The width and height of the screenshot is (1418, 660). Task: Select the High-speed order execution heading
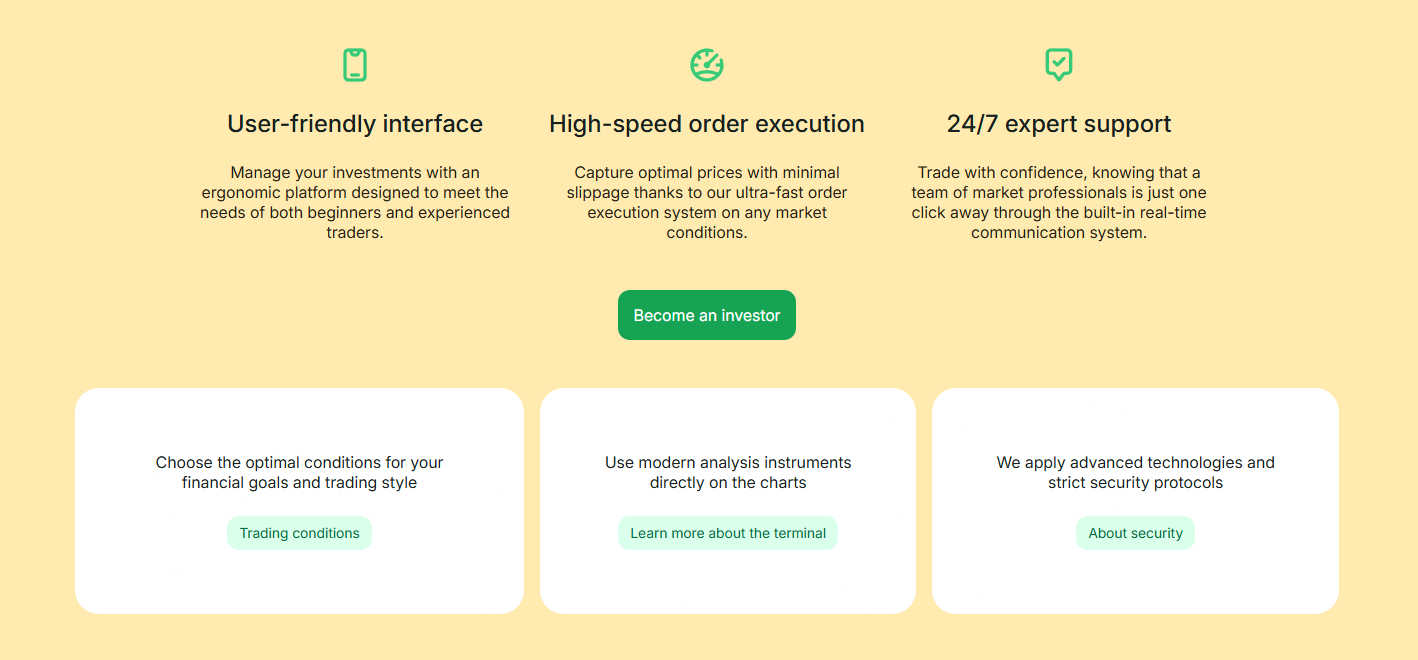707,124
